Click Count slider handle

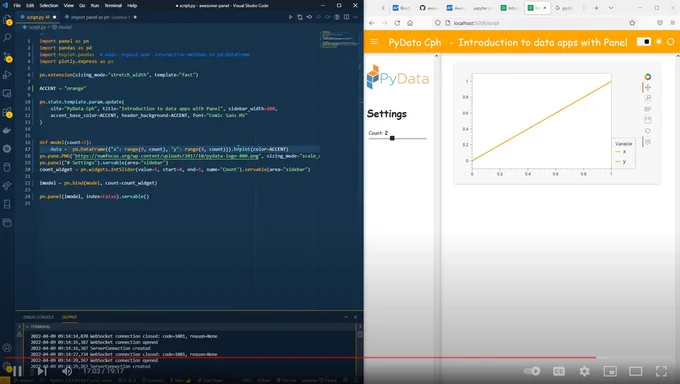tap(392, 138)
